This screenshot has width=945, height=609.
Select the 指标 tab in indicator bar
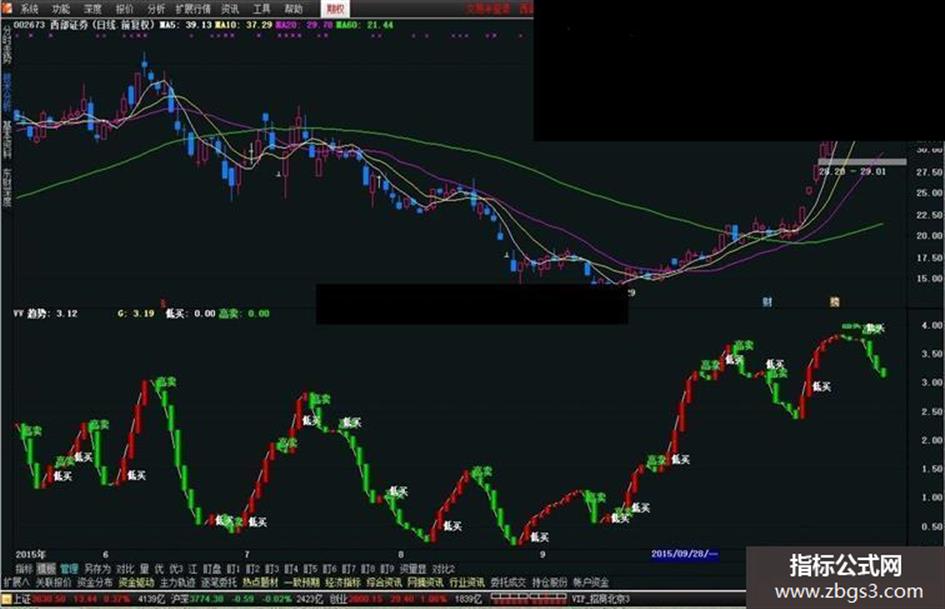(25, 569)
